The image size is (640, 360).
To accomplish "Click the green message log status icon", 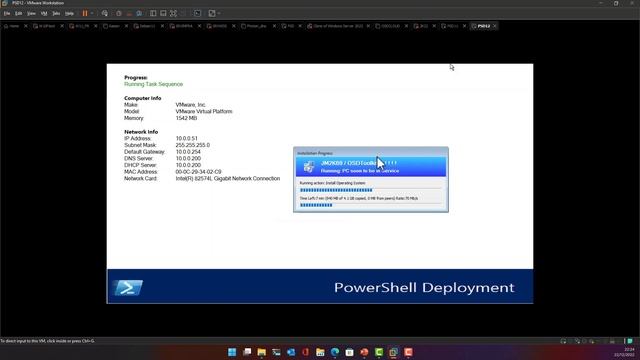I will 630,341.
